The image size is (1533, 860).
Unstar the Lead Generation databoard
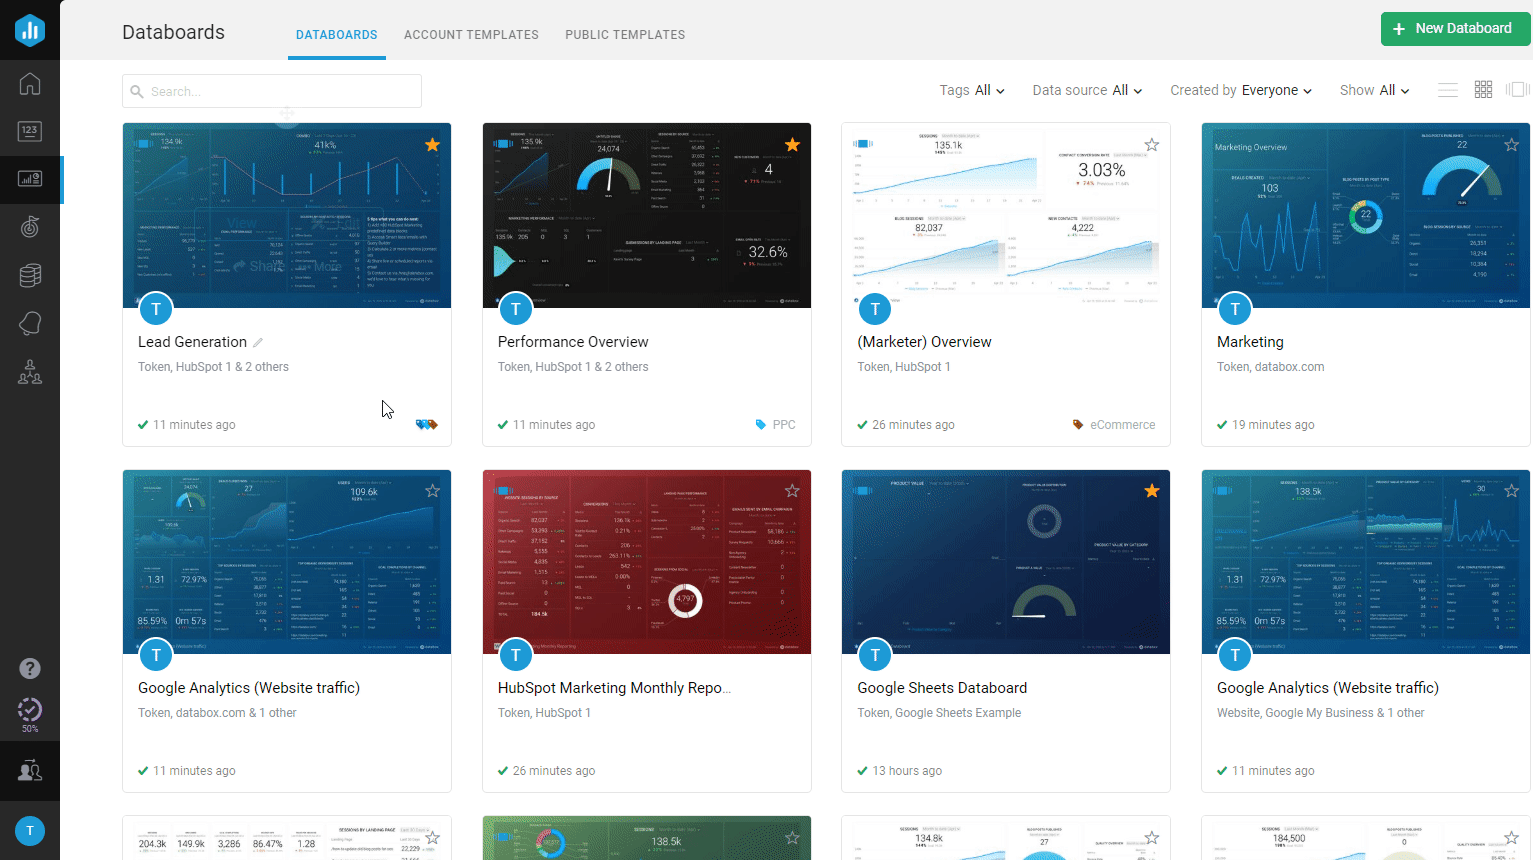pos(432,145)
